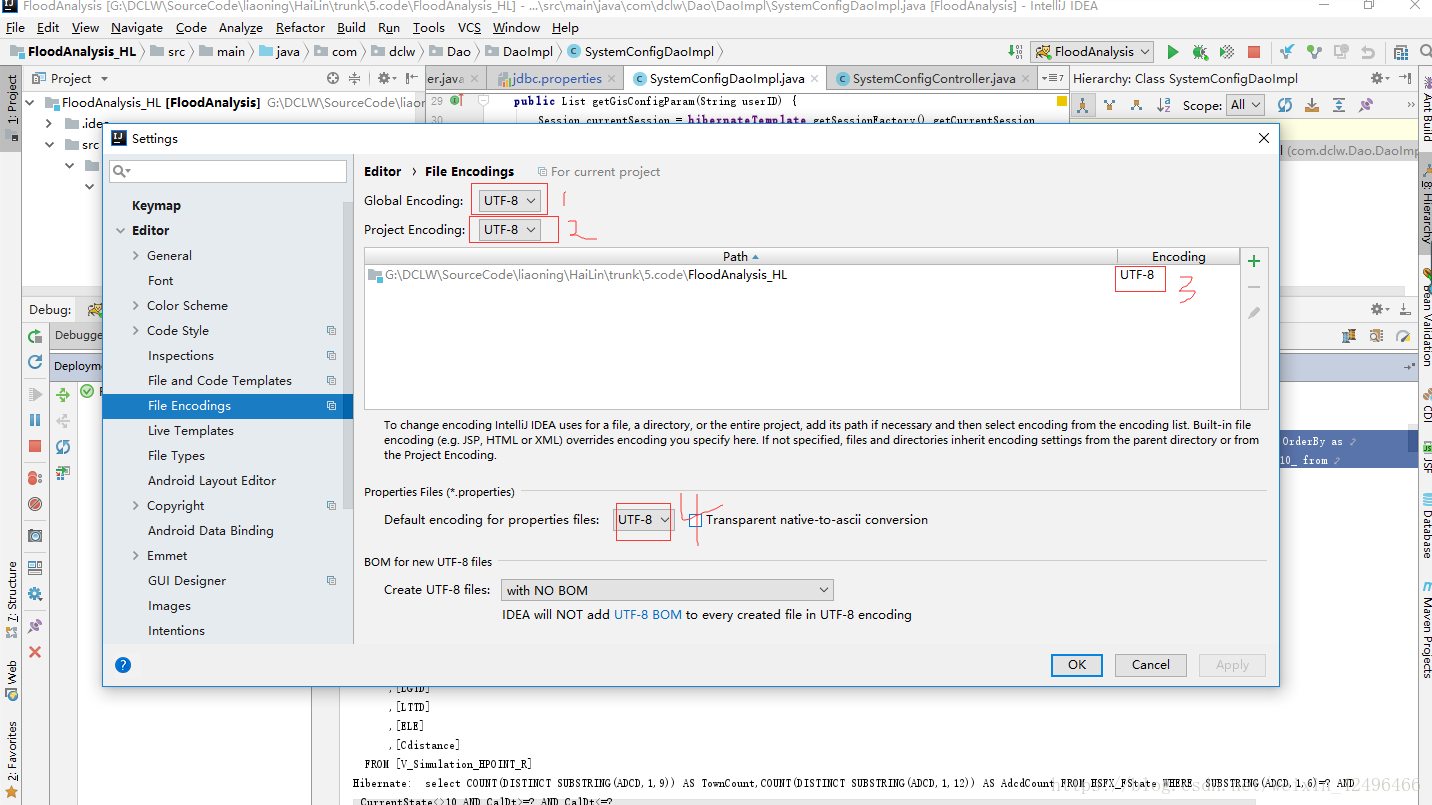The height and width of the screenshot is (805, 1432).
Task: Open the Navigate menu
Action: tap(137, 28)
